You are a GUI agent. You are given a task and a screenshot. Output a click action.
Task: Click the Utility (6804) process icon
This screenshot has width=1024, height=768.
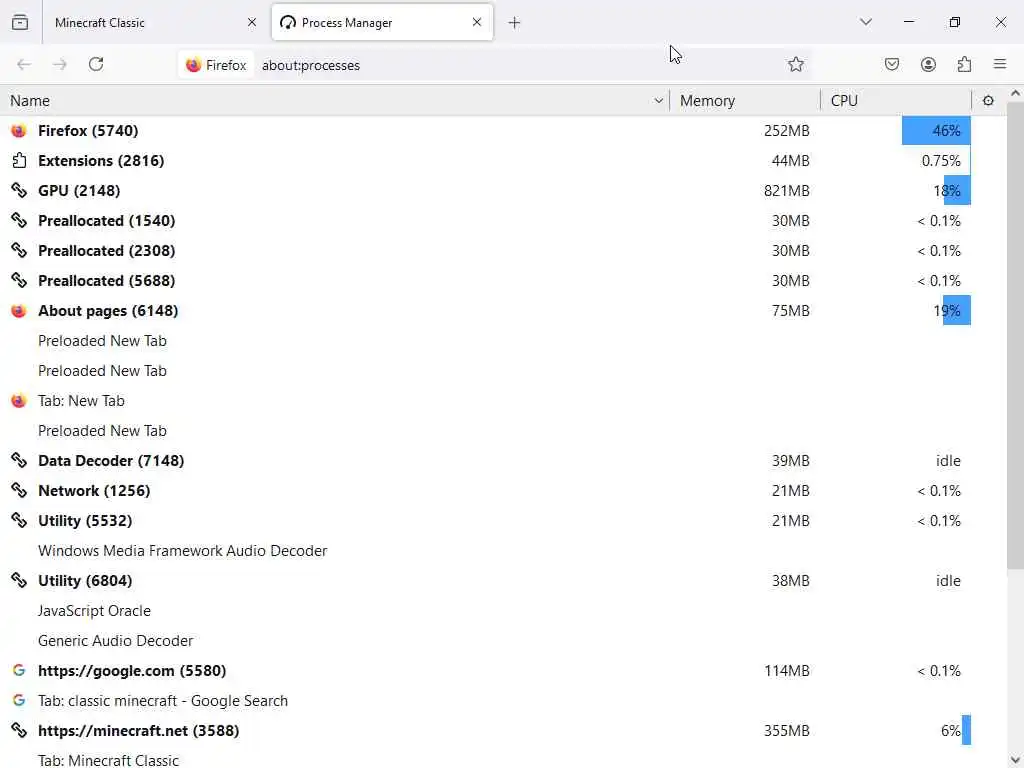pos(19,581)
